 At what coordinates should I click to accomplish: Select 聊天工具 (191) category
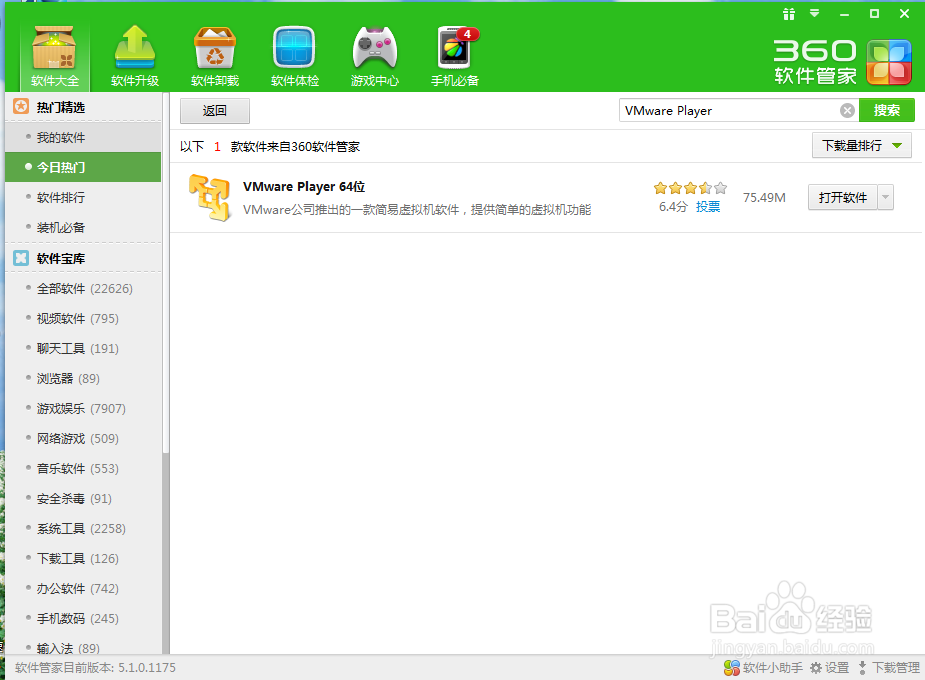pyautogui.click(x=83, y=349)
